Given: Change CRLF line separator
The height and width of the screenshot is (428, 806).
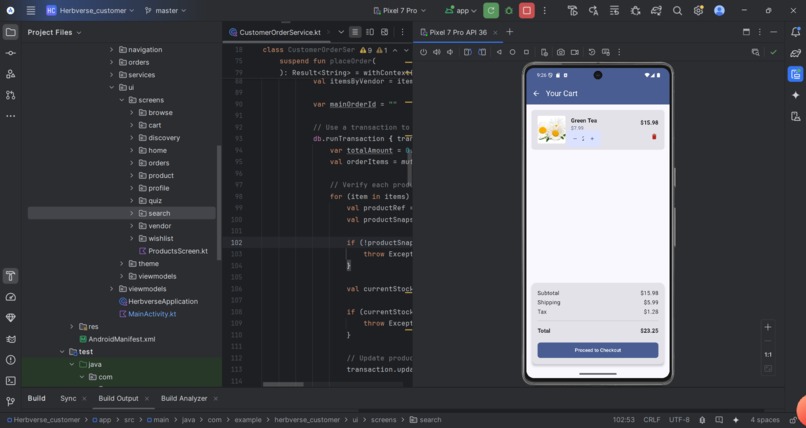Looking at the screenshot, I should (652, 420).
